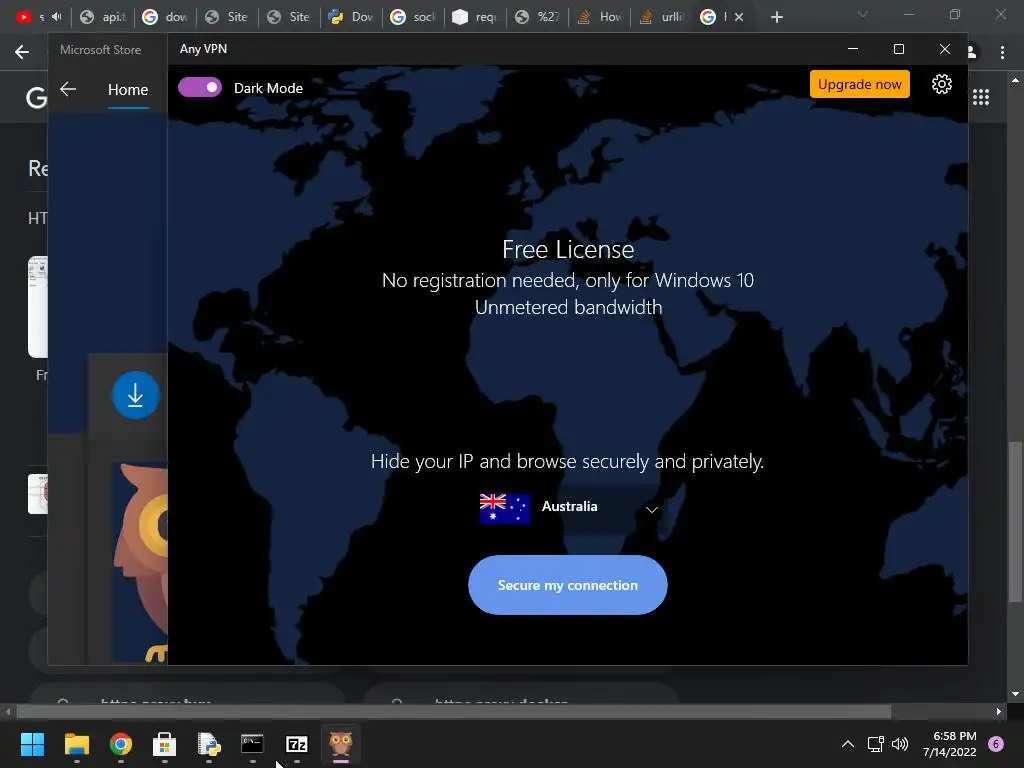Open Python icon in taskbar
The height and width of the screenshot is (768, 1024).
click(x=209, y=744)
